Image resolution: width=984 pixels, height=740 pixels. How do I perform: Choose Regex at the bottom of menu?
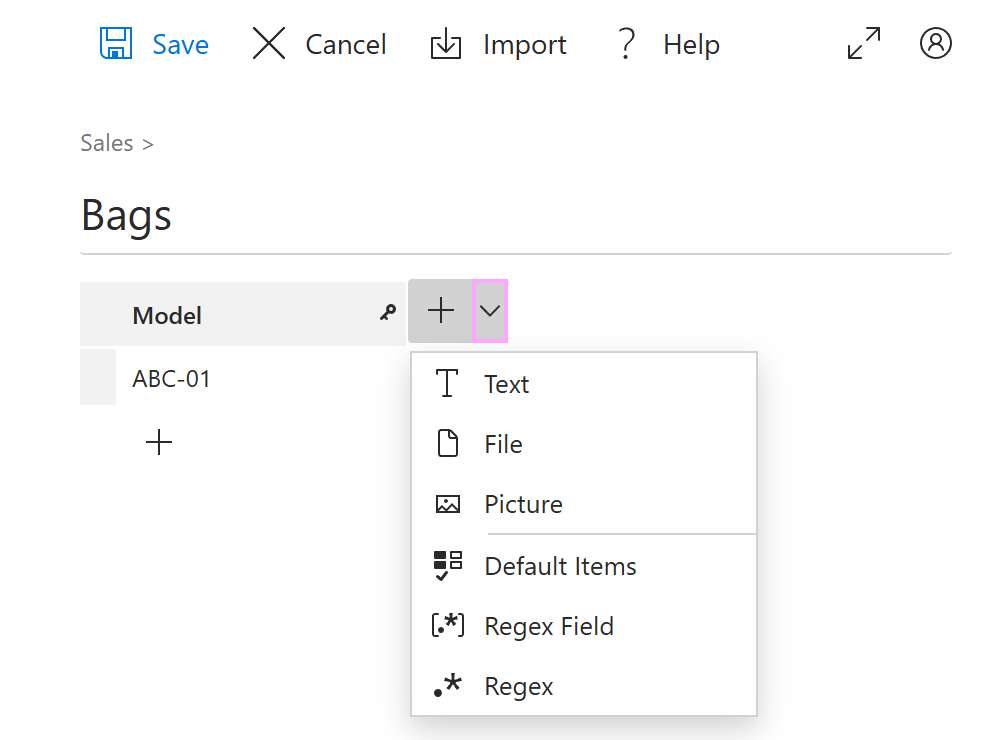click(518, 686)
